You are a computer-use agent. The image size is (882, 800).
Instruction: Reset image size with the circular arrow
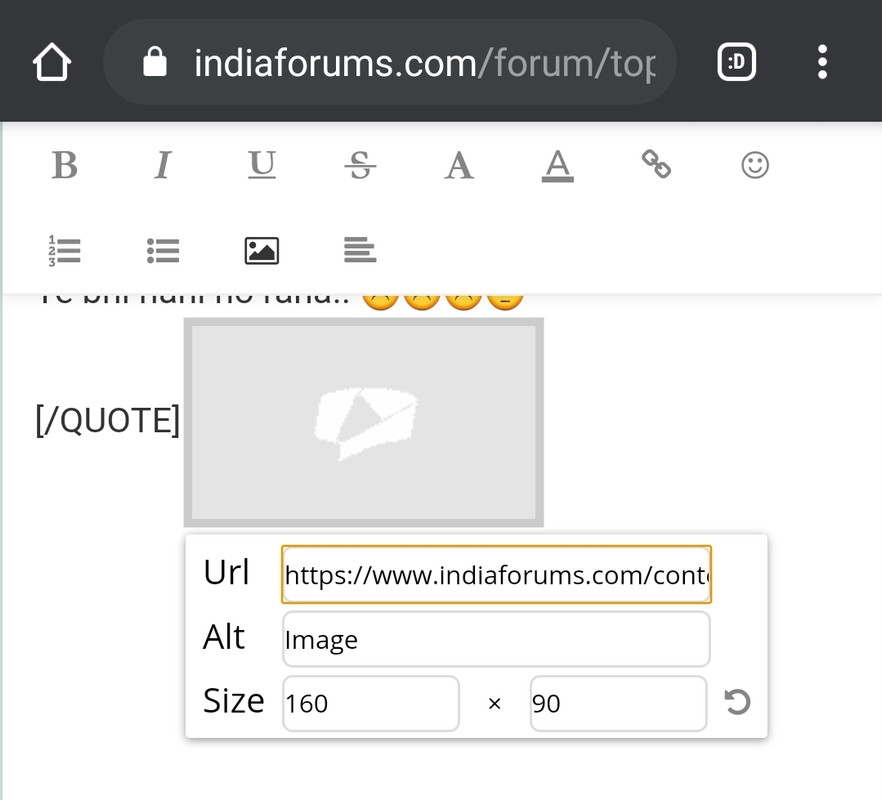[737, 702]
